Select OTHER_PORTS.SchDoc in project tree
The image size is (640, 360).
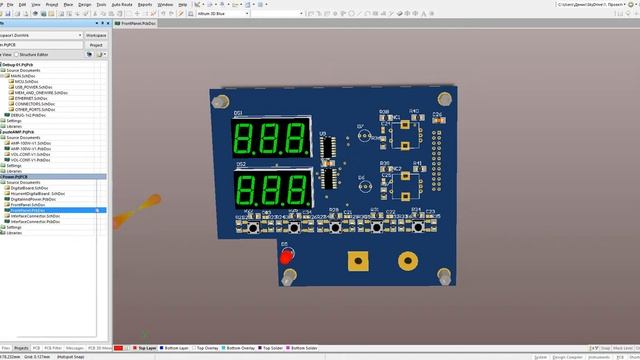35,109
